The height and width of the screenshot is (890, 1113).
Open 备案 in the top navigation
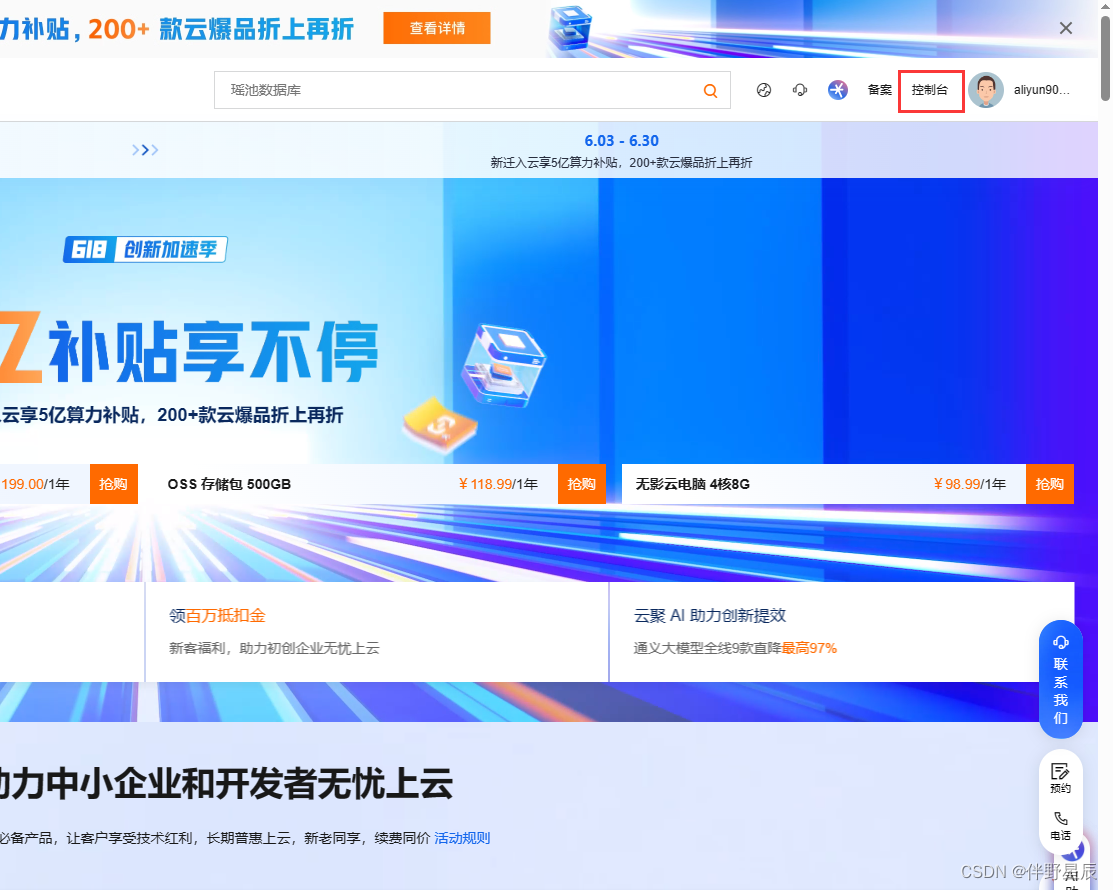879,90
